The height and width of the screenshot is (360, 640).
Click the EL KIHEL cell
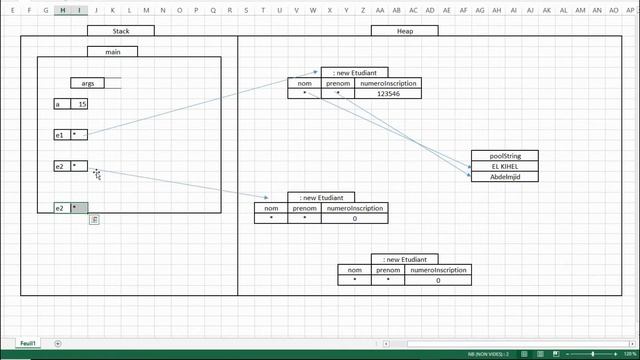click(x=505, y=166)
